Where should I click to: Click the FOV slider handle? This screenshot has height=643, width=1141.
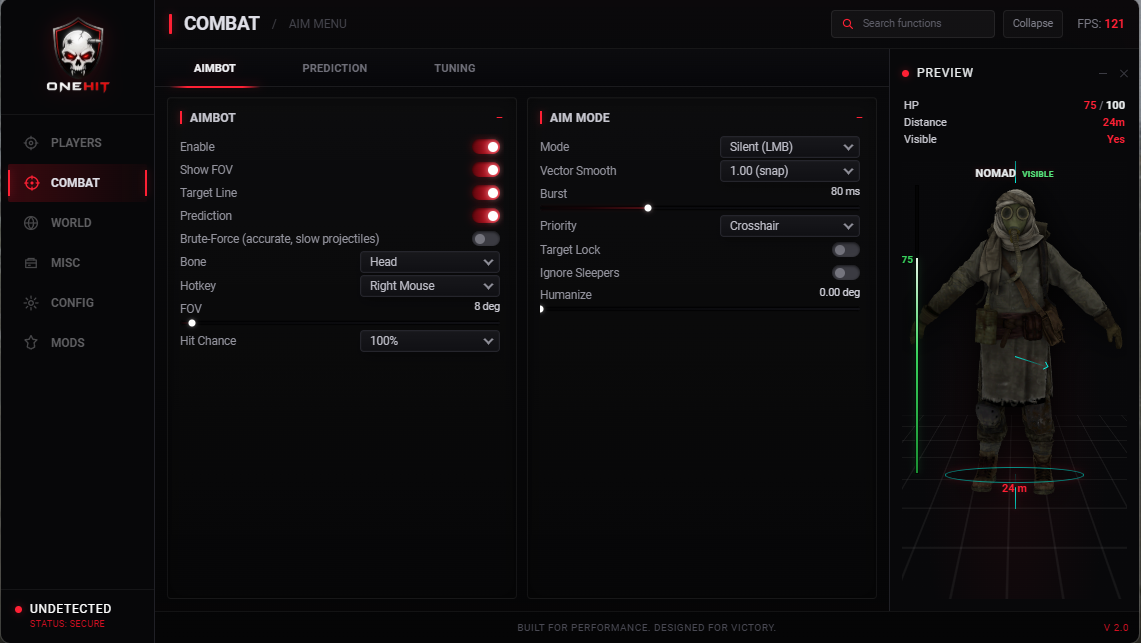click(192, 324)
